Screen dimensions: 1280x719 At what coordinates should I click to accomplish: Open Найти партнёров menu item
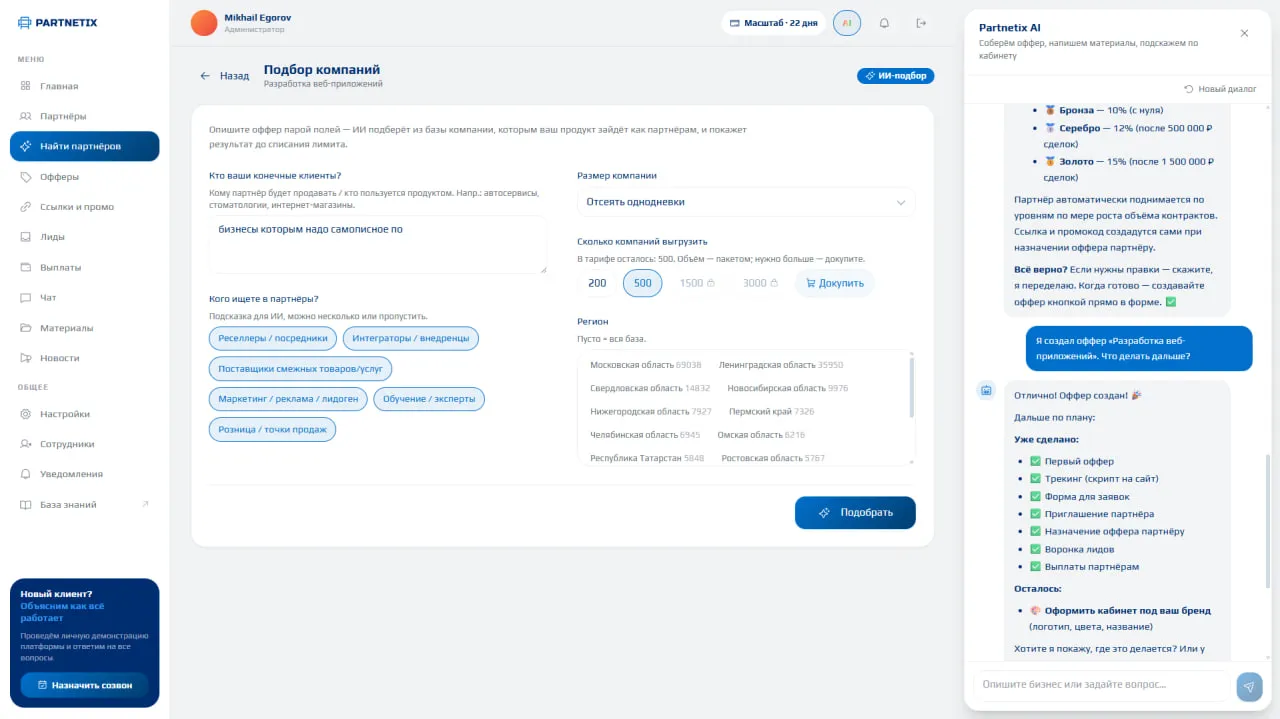coord(84,146)
